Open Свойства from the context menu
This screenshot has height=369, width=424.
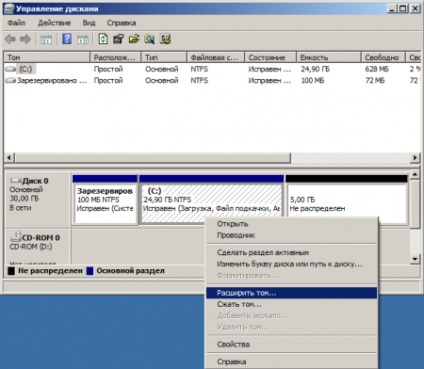292,344
